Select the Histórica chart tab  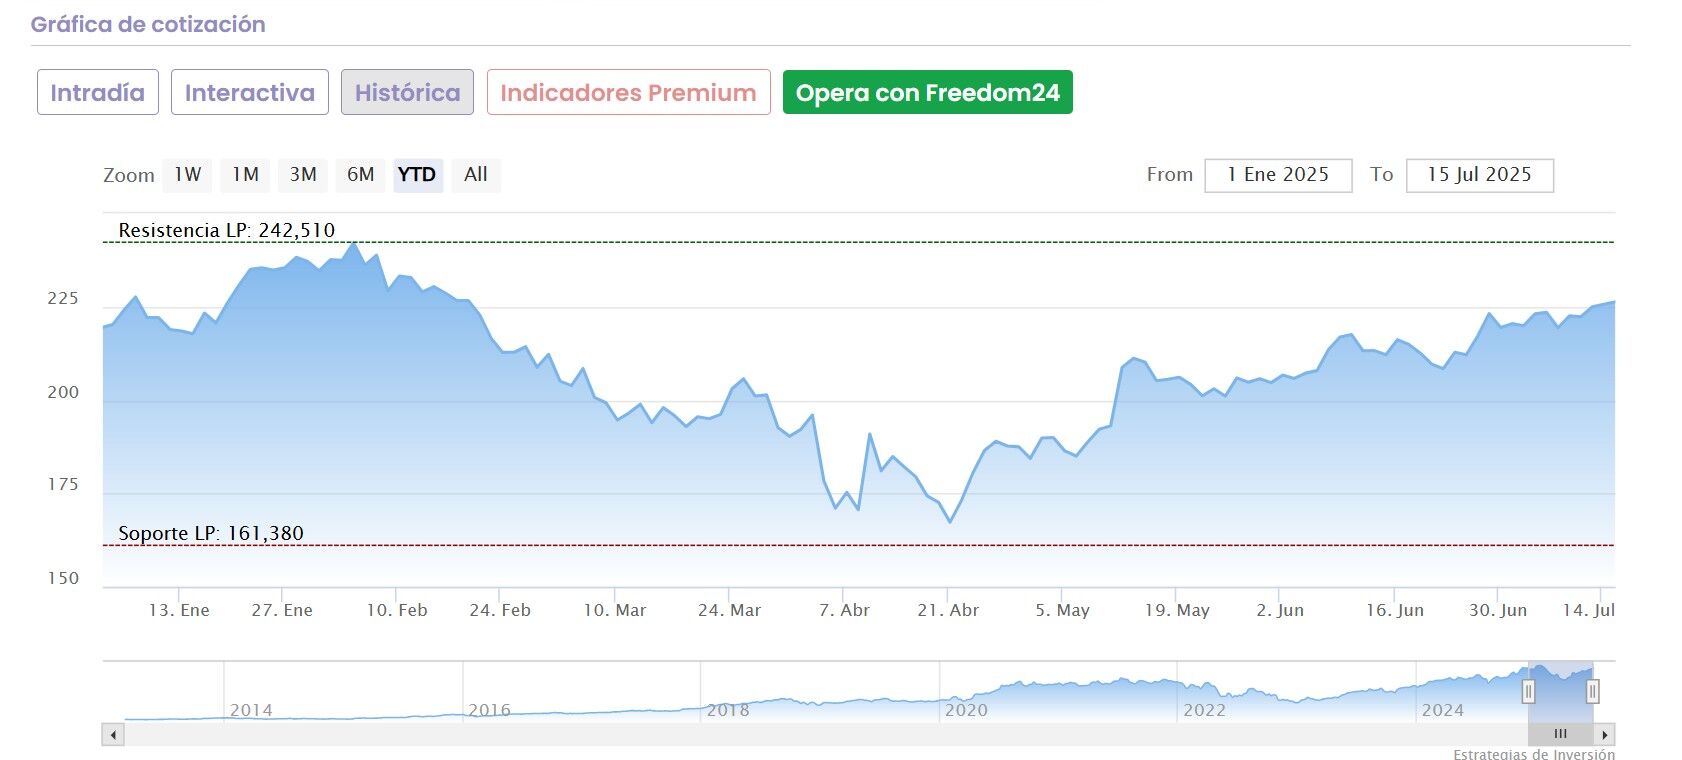click(407, 93)
